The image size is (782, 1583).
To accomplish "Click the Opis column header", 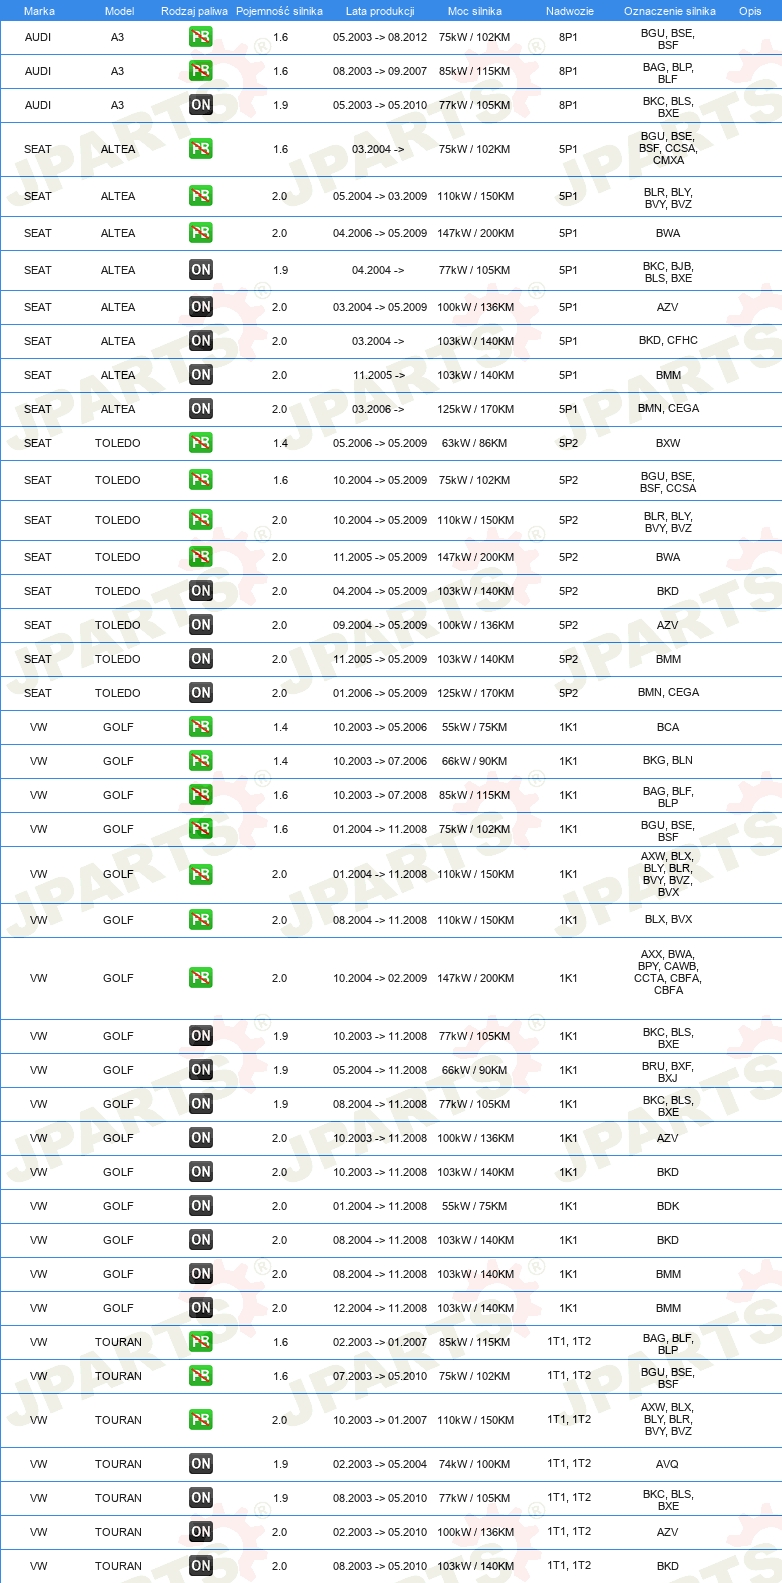I will [750, 11].
